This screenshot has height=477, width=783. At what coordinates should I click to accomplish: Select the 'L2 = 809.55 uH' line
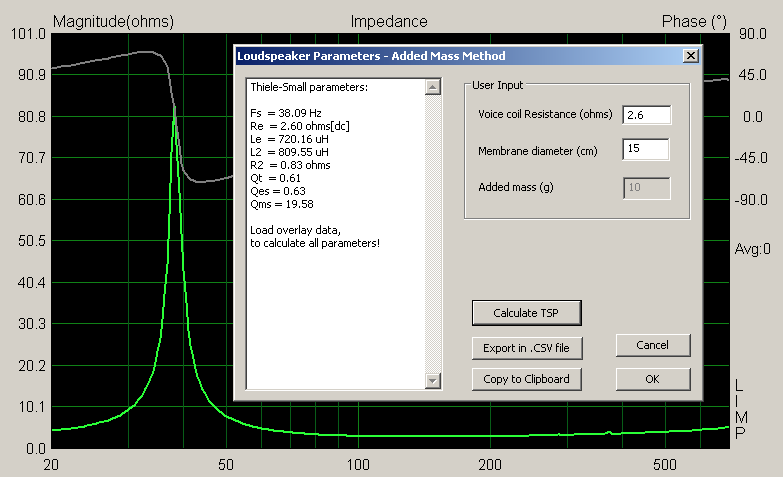click(x=289, y=152)
